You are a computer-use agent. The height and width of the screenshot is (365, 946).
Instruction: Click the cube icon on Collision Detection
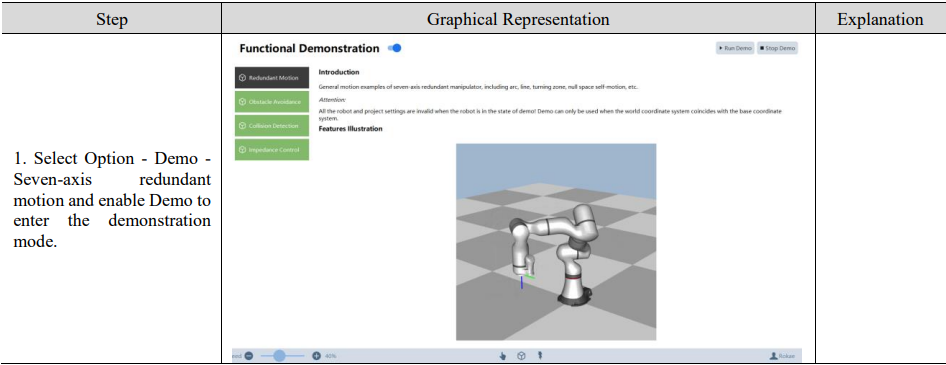(243, 125)
